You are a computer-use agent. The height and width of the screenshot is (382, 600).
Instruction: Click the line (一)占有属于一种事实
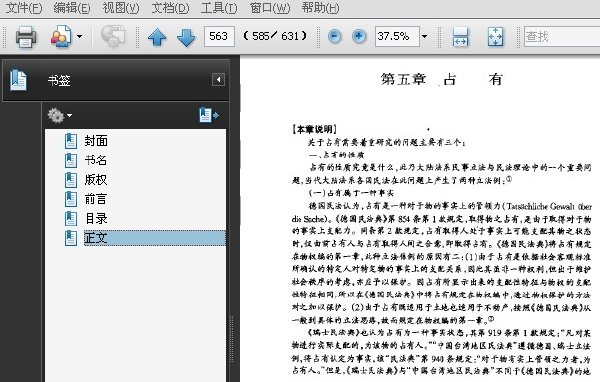pos(351,193)
